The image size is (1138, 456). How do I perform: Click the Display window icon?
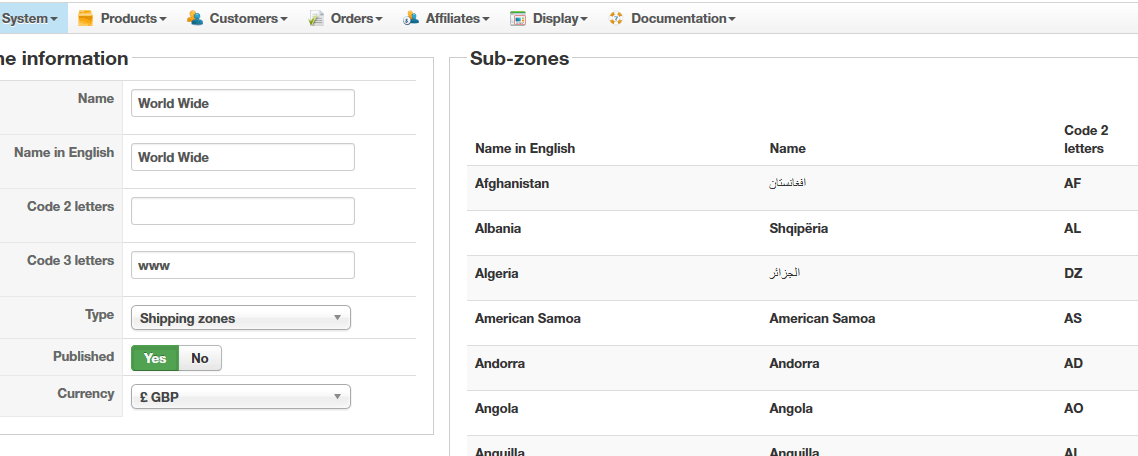[x=518, y=18]
